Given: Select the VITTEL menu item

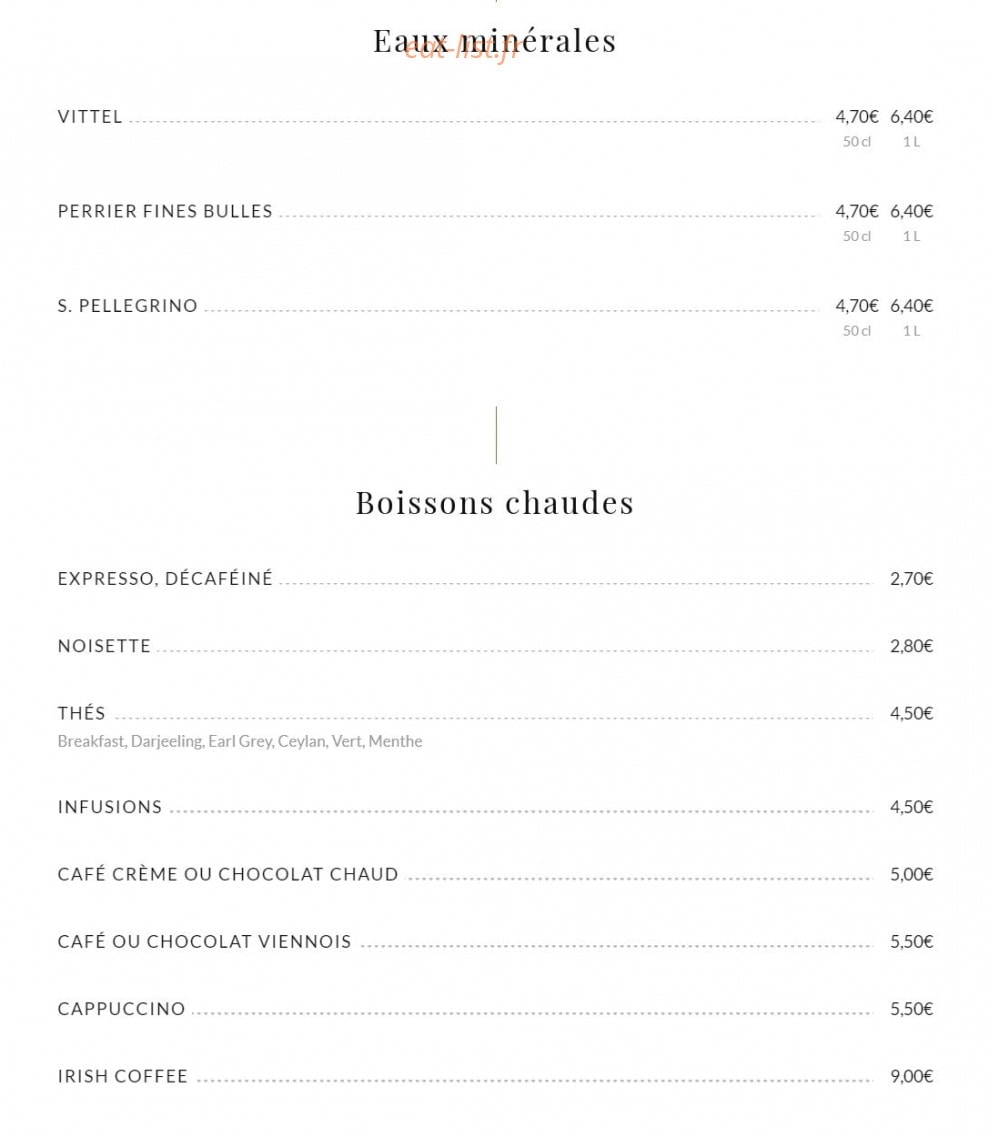Looking at the screenshot, I should 90,117.
